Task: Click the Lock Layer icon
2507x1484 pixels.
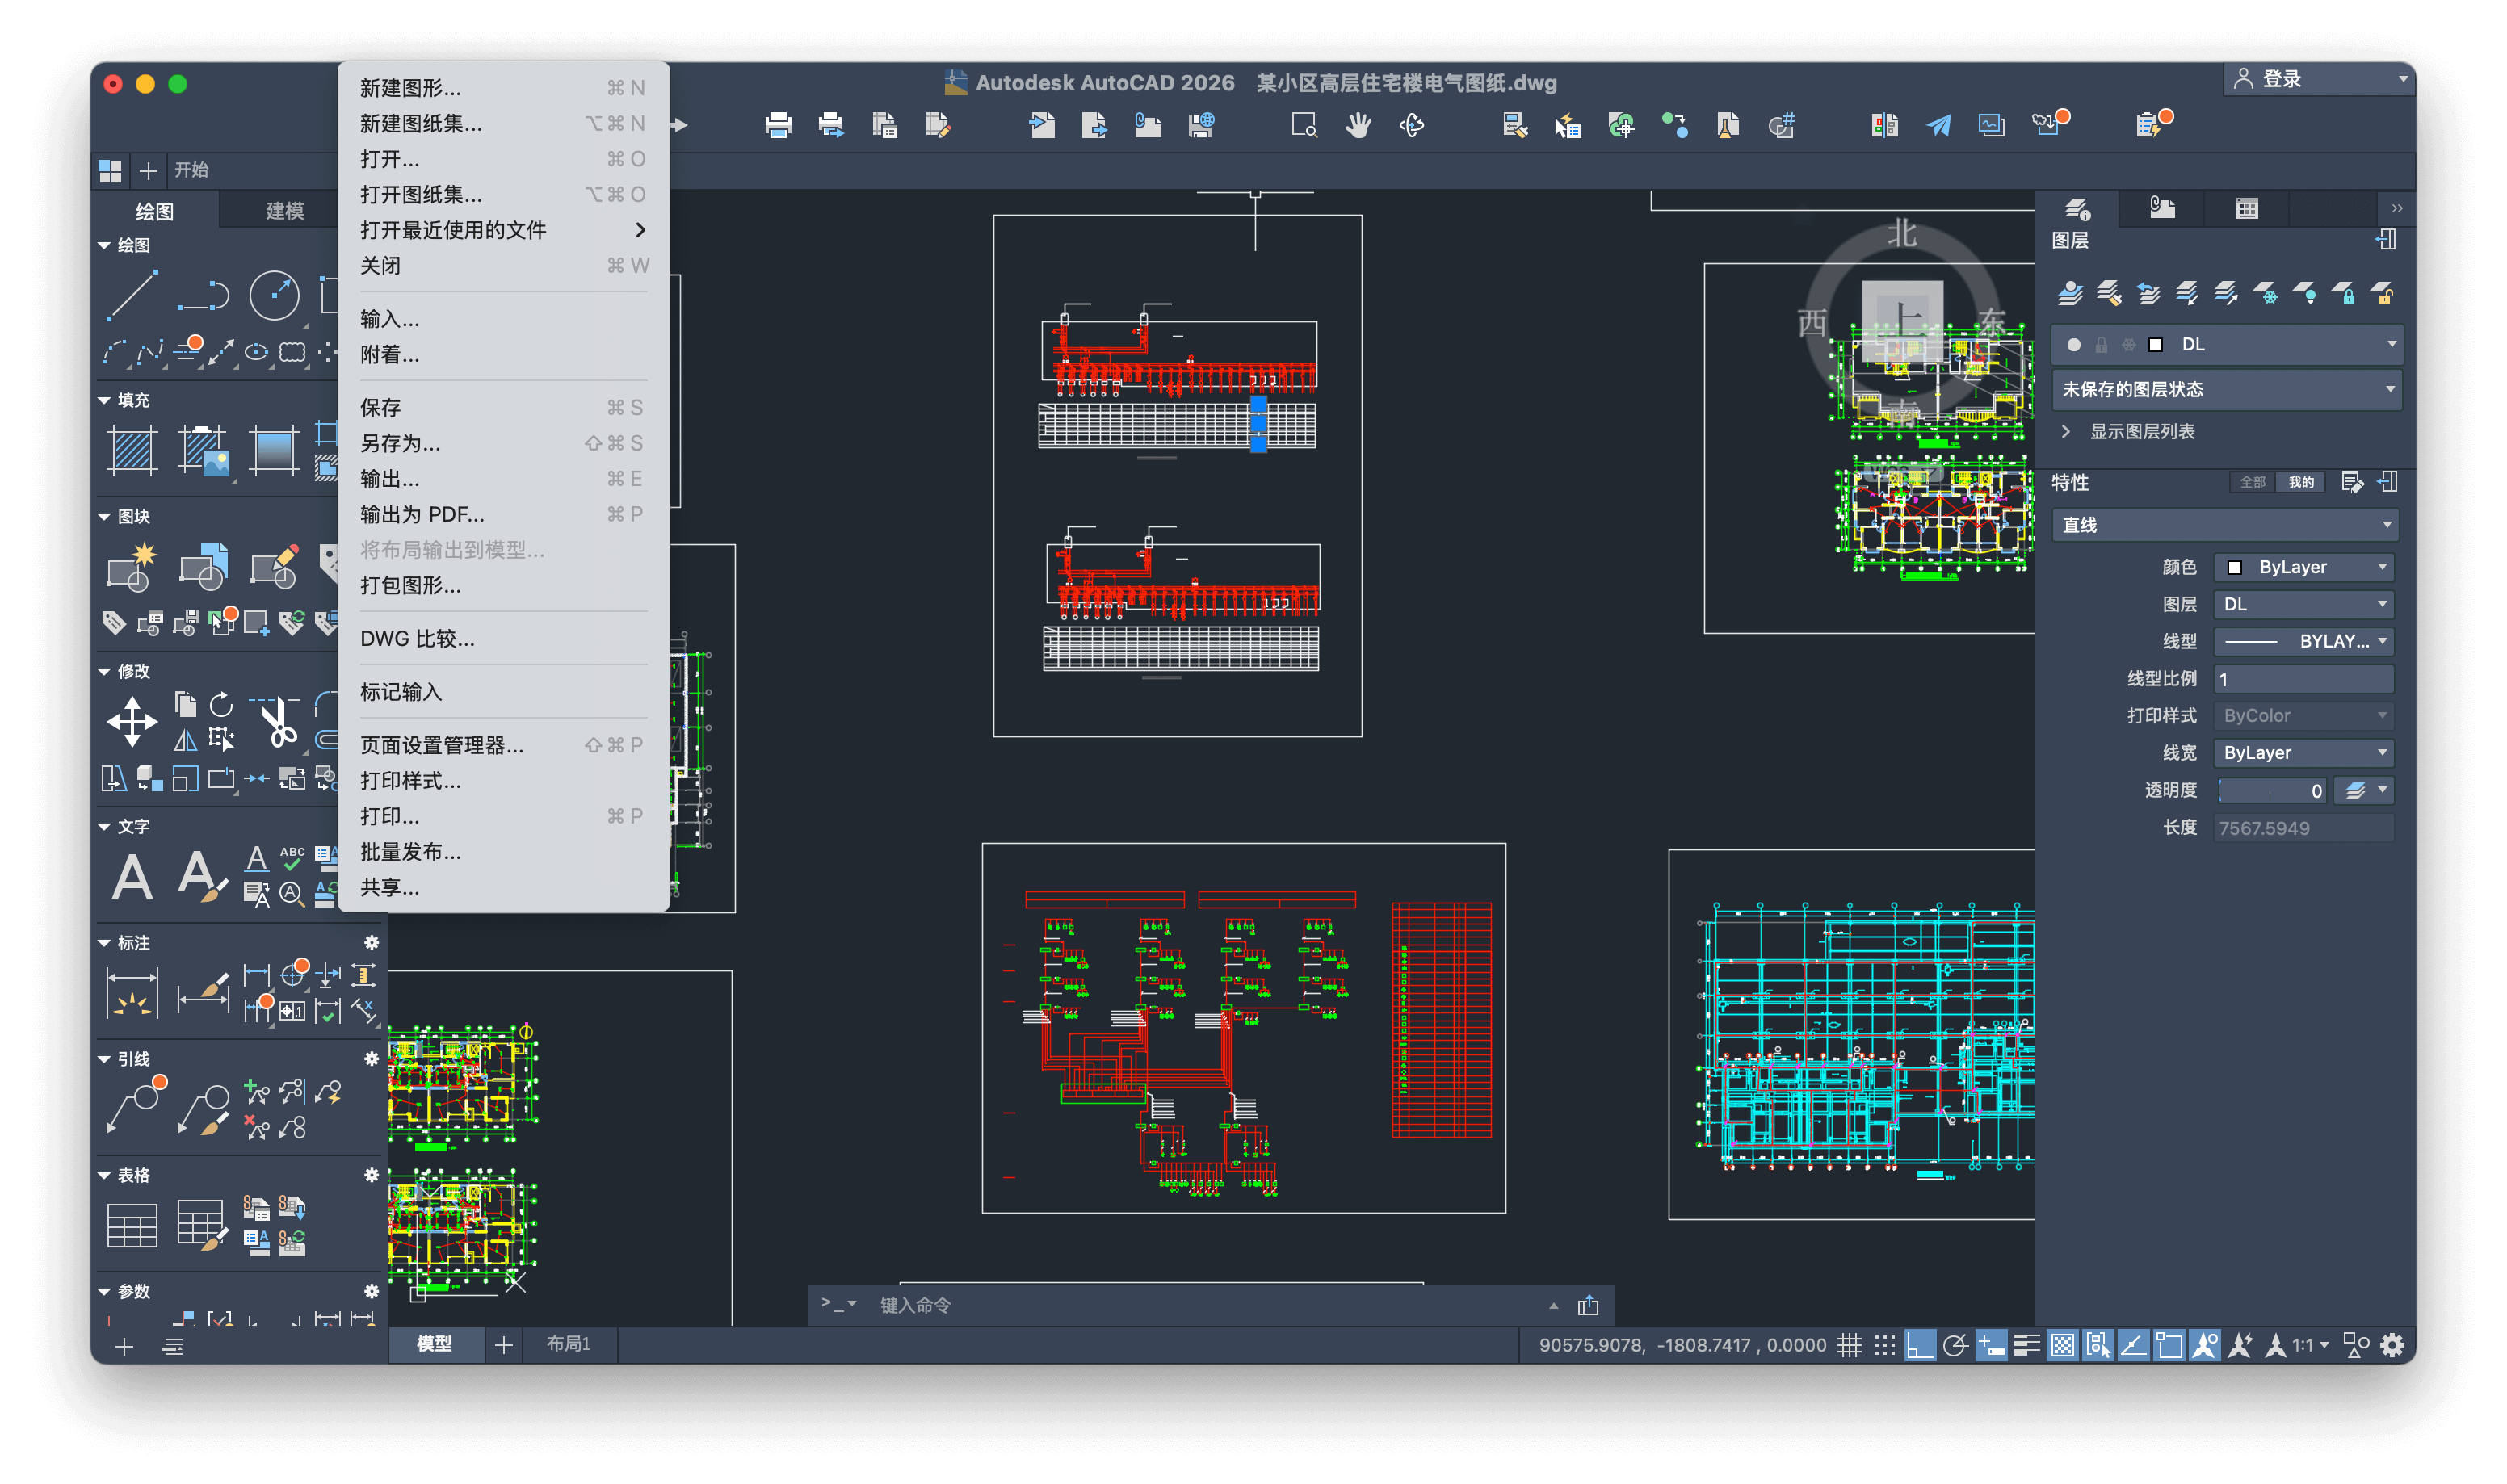Action: pyautogui.click(x=2342, y=293)
